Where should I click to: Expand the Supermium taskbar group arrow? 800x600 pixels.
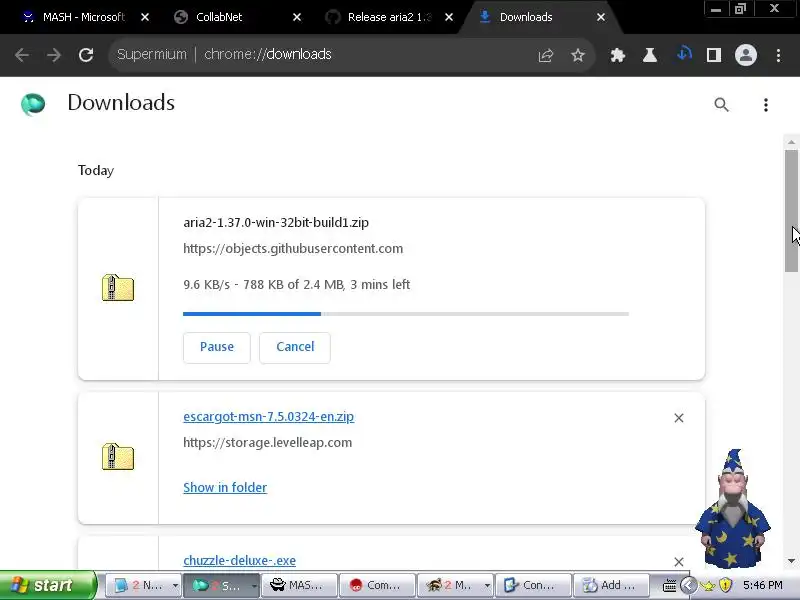254,585
